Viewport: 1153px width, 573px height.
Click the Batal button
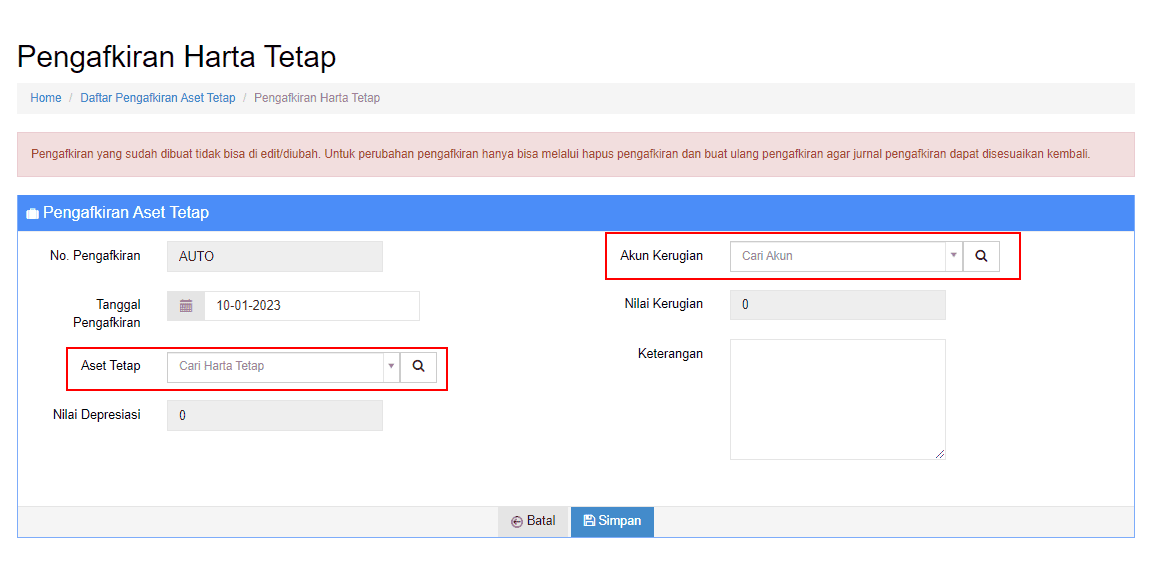pos(533,522)
